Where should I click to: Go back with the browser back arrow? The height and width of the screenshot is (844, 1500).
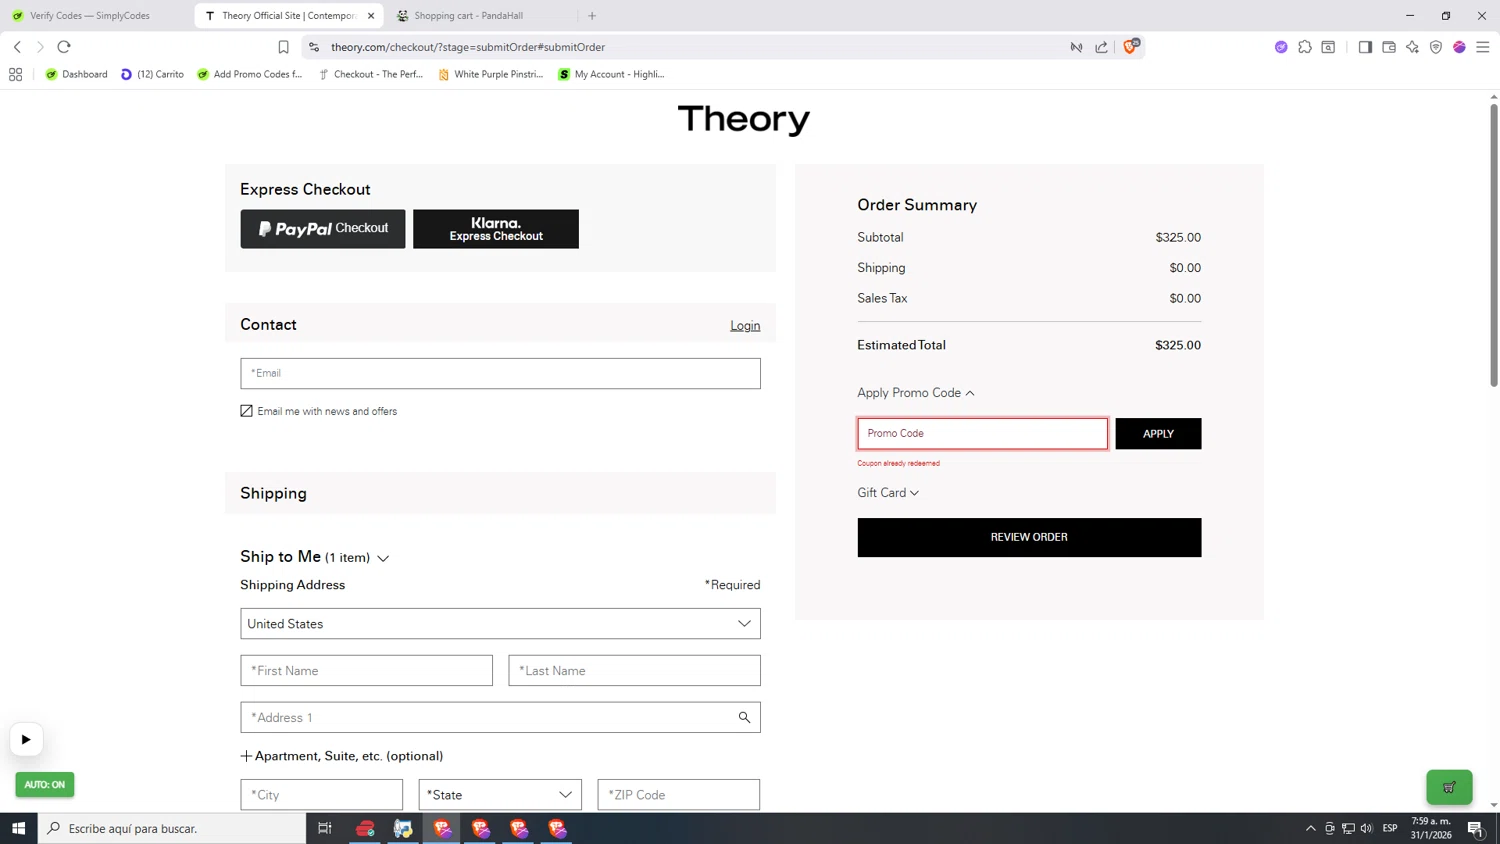pyautogui.click(x=17, y=47)
